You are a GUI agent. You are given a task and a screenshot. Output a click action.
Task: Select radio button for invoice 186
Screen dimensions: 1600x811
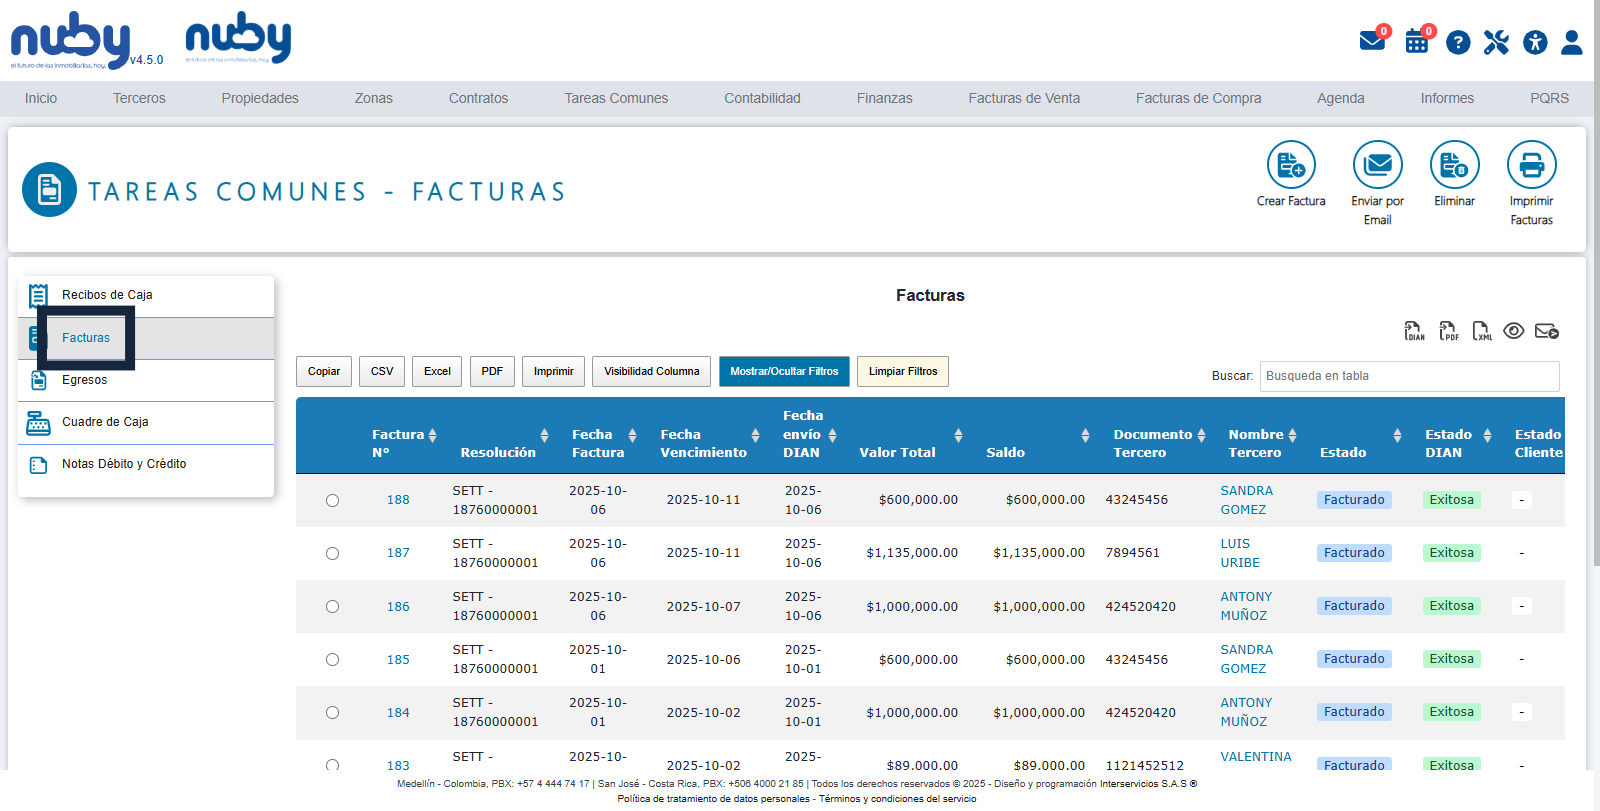[x=332, y=606]
